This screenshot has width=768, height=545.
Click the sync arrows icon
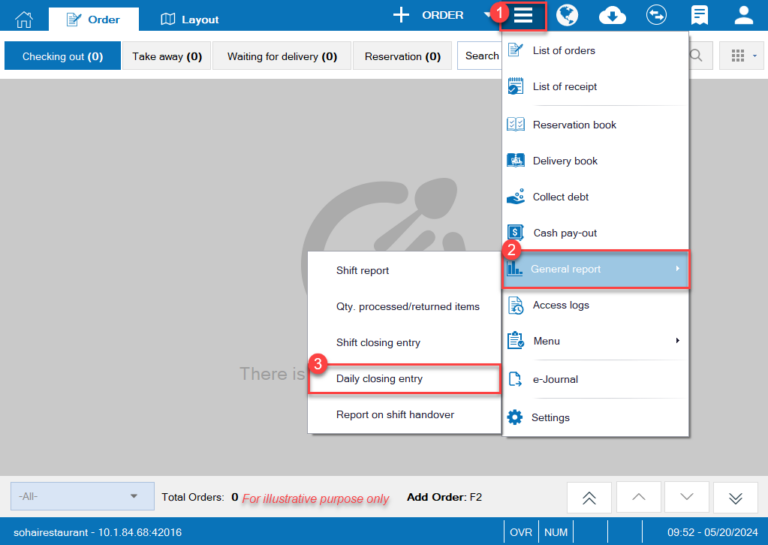click(x=657, y=16)
